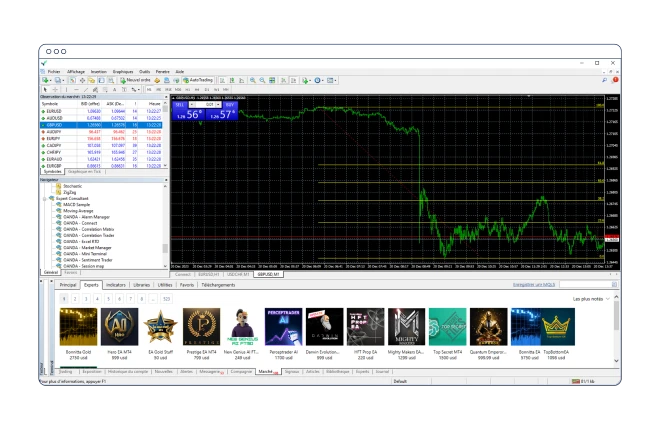The image size is (672, 448).
Task: Open the arrows objects dropdown
Action: (x=135, y=90)
